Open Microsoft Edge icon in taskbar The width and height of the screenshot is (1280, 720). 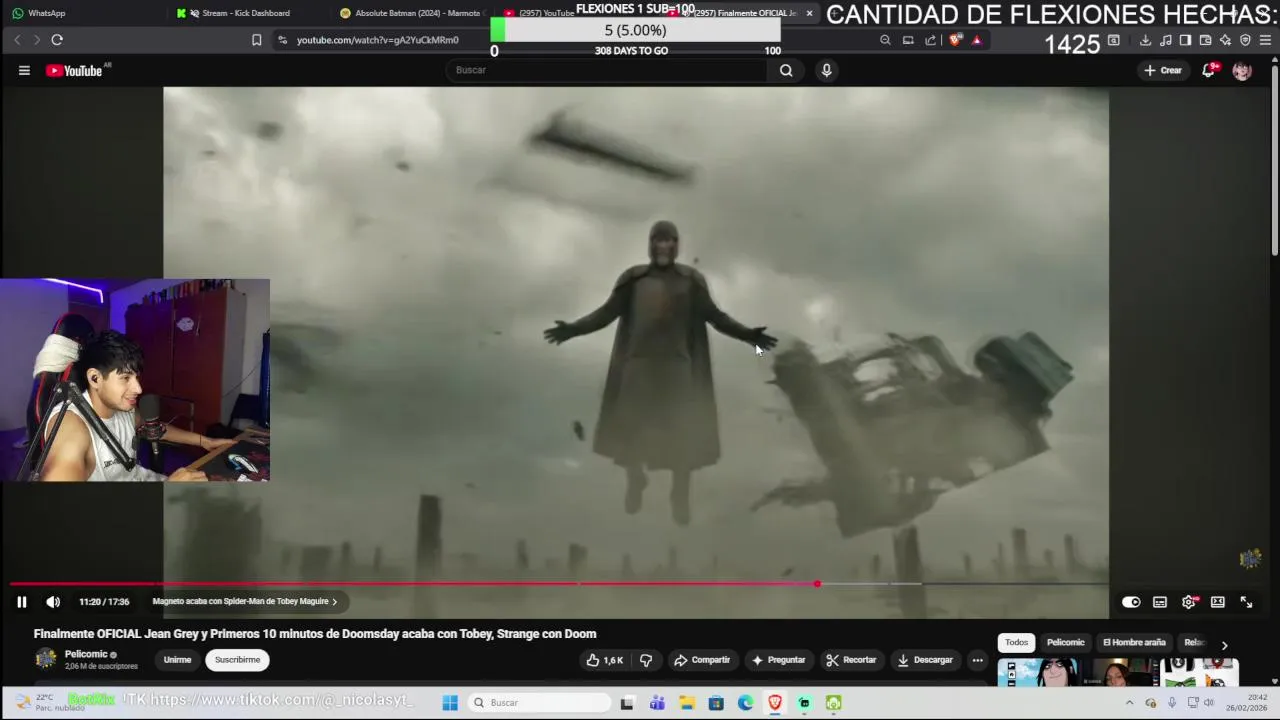746,703
